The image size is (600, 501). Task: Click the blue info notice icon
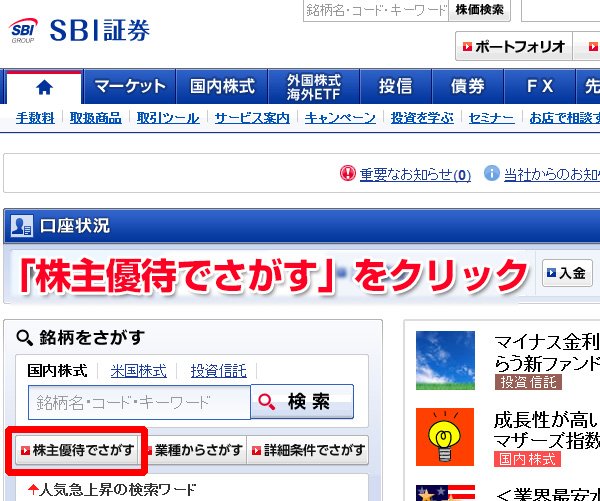492,173
